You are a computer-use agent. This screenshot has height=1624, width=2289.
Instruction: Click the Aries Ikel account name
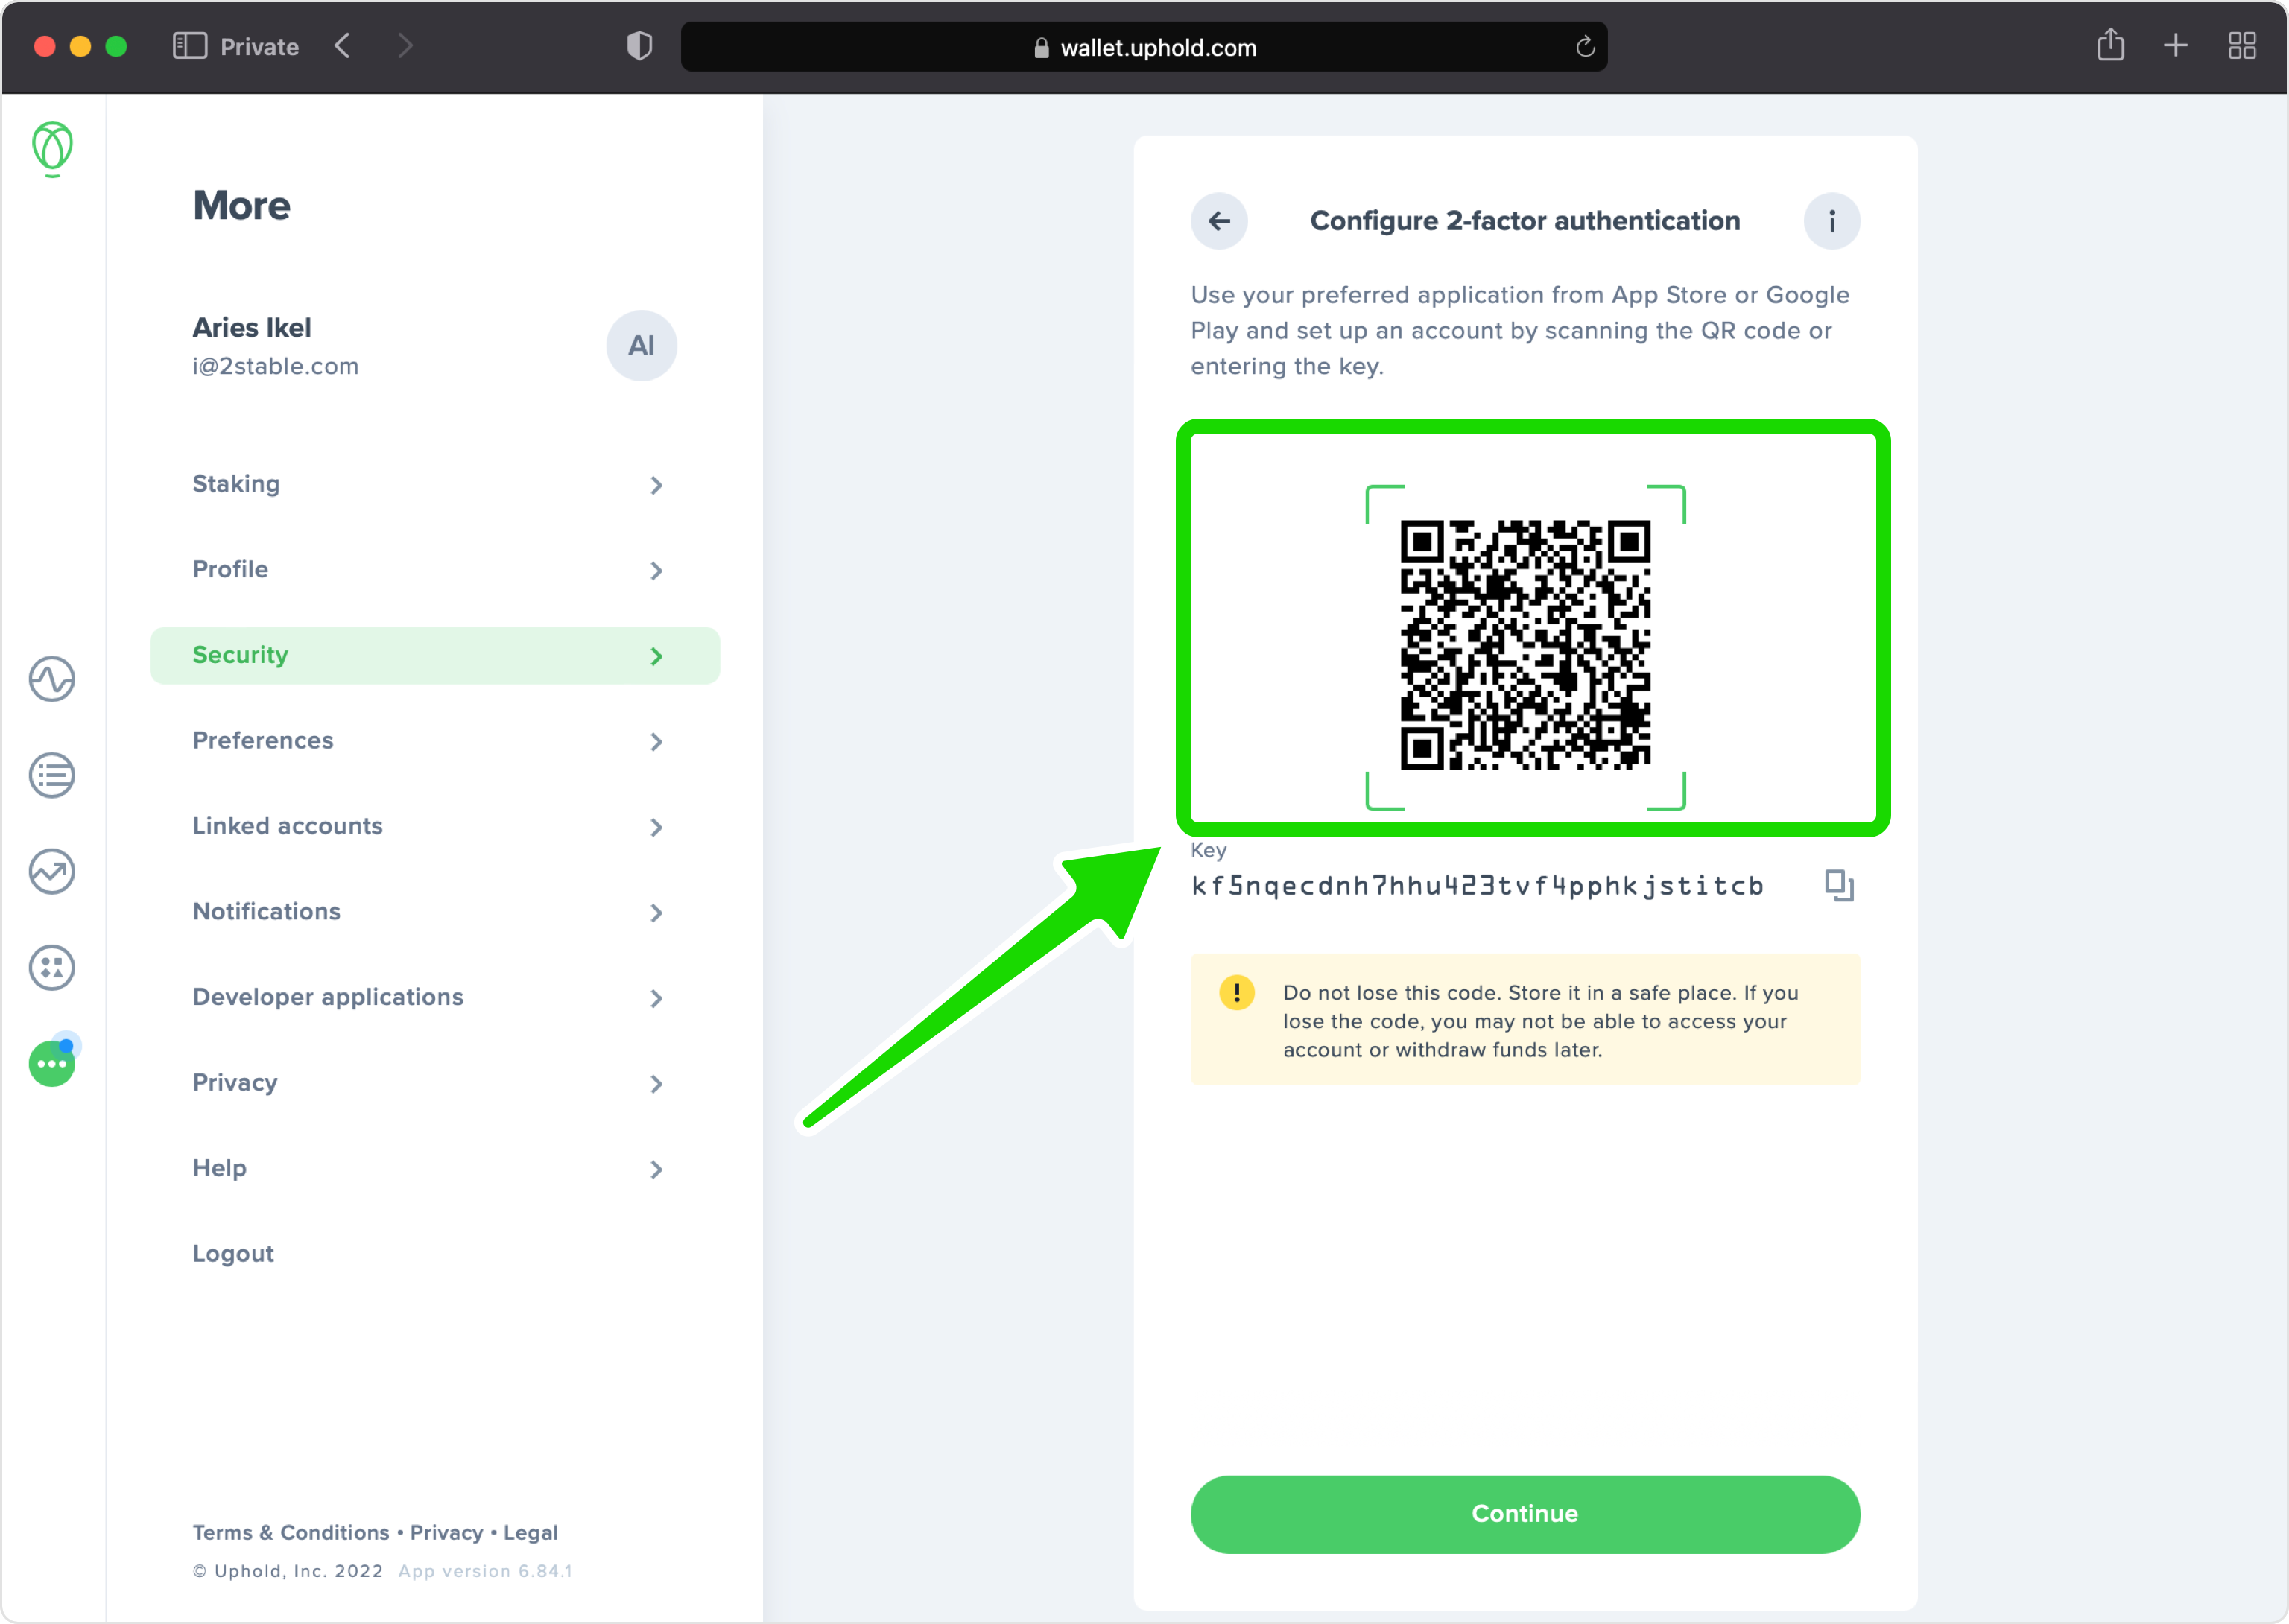[x=252, y=328]
